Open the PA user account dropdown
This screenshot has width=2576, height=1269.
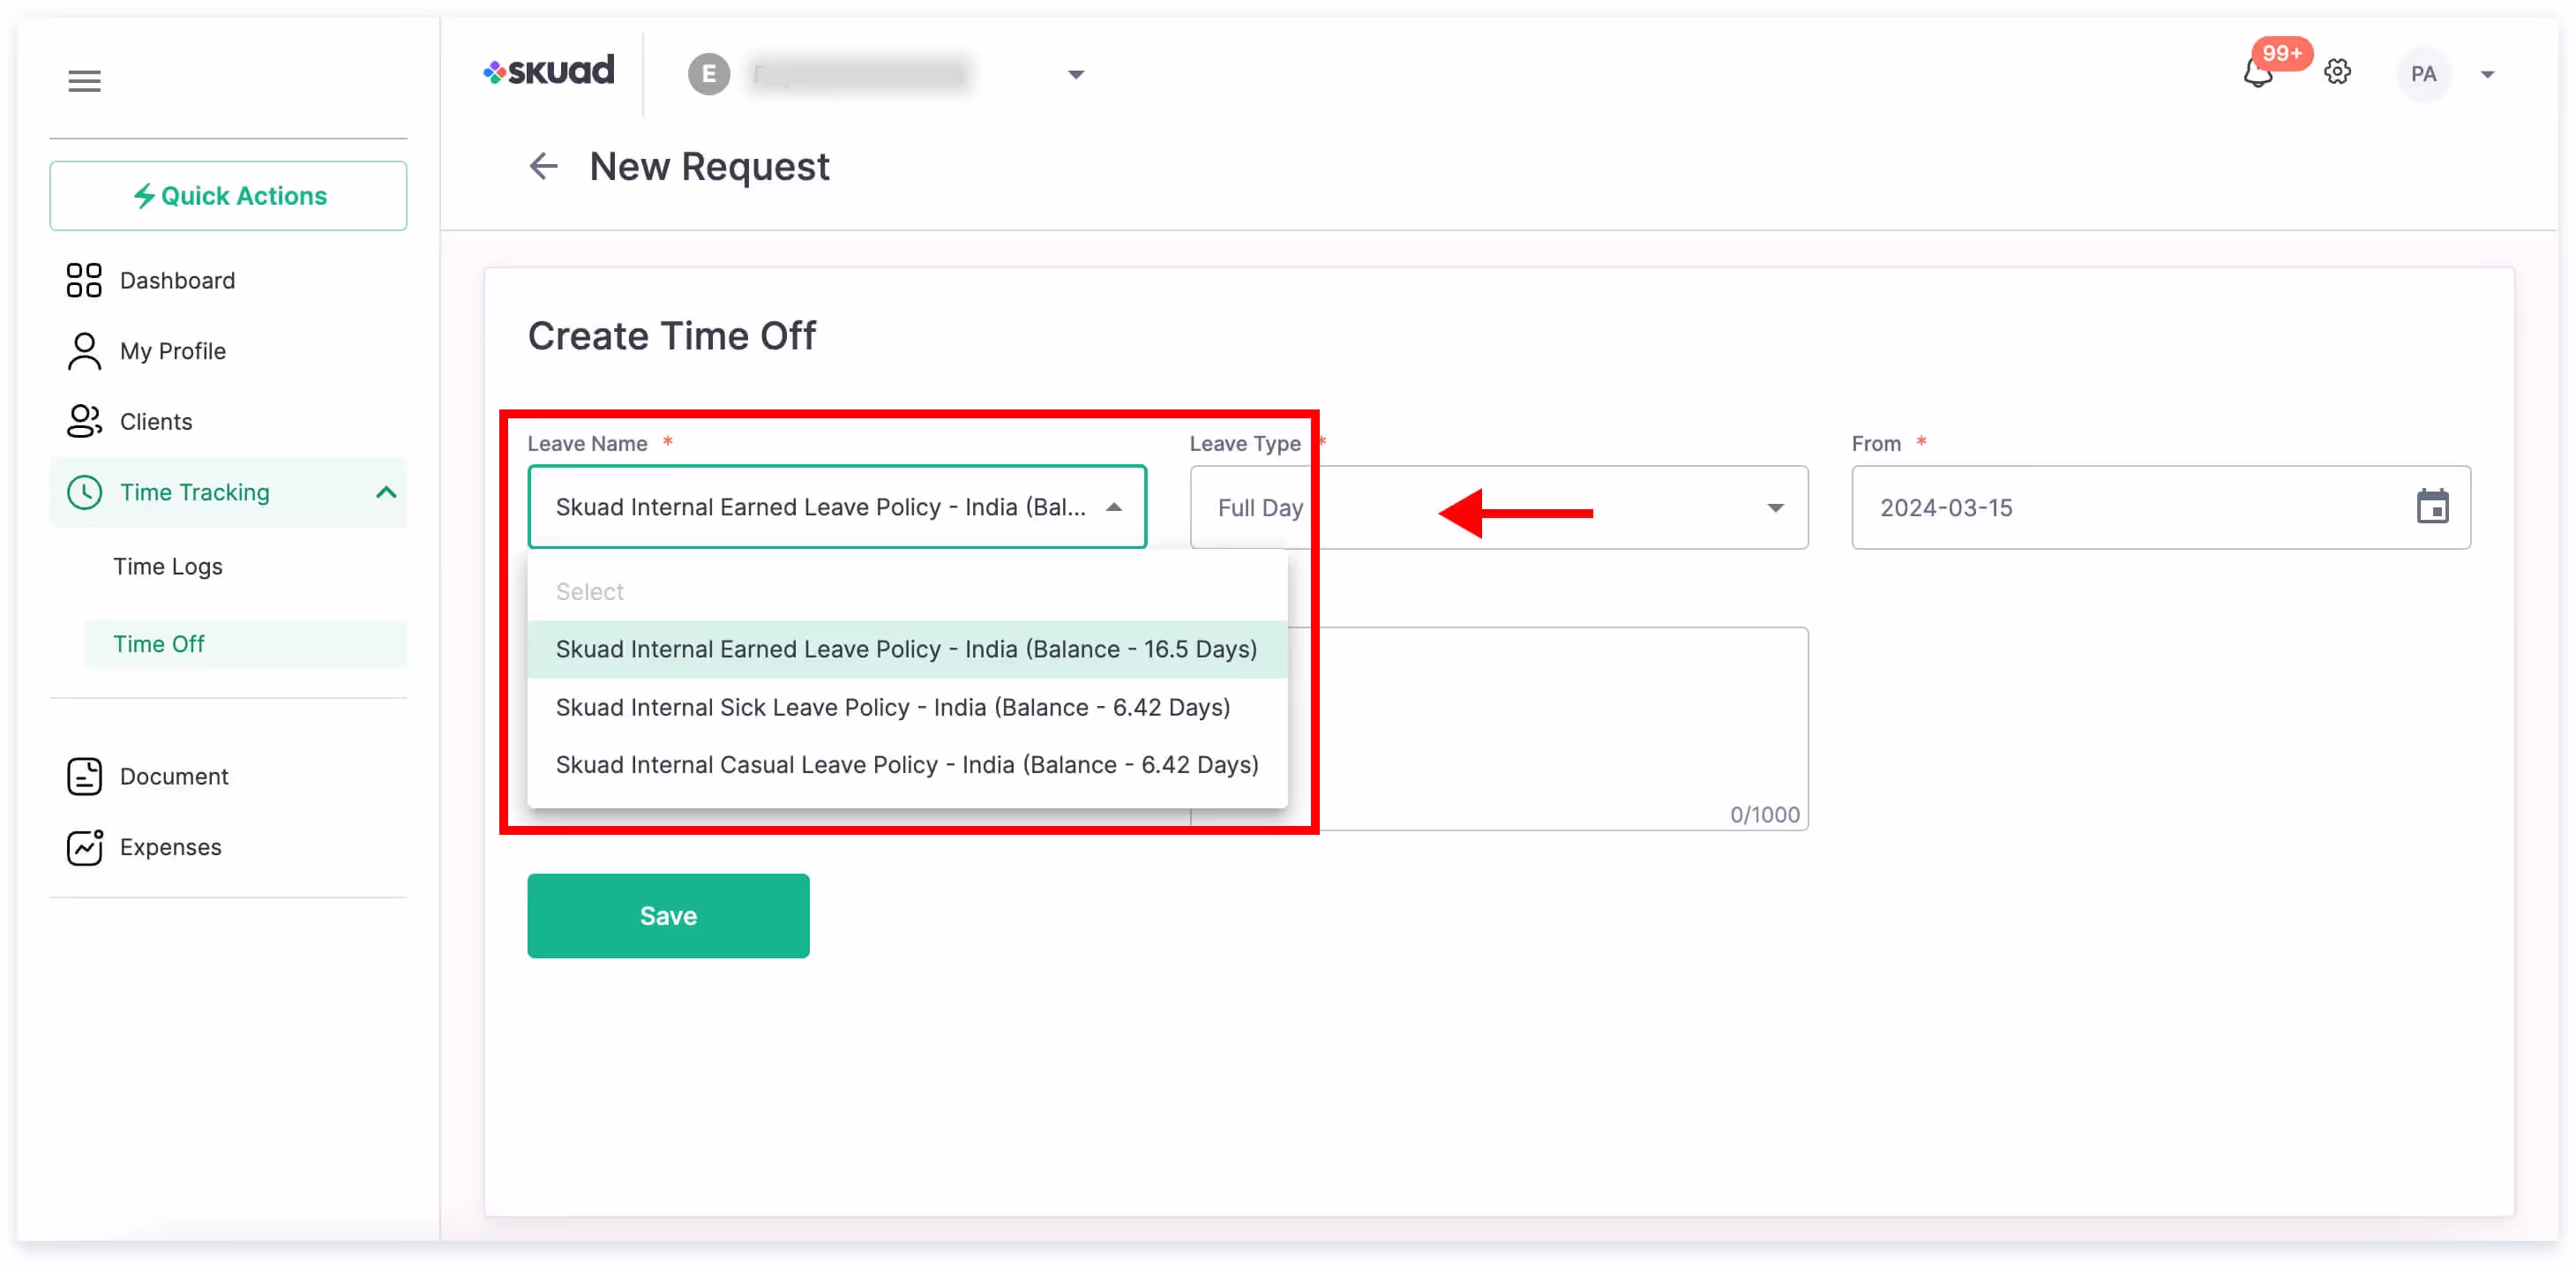click(x=2487, y=74)
